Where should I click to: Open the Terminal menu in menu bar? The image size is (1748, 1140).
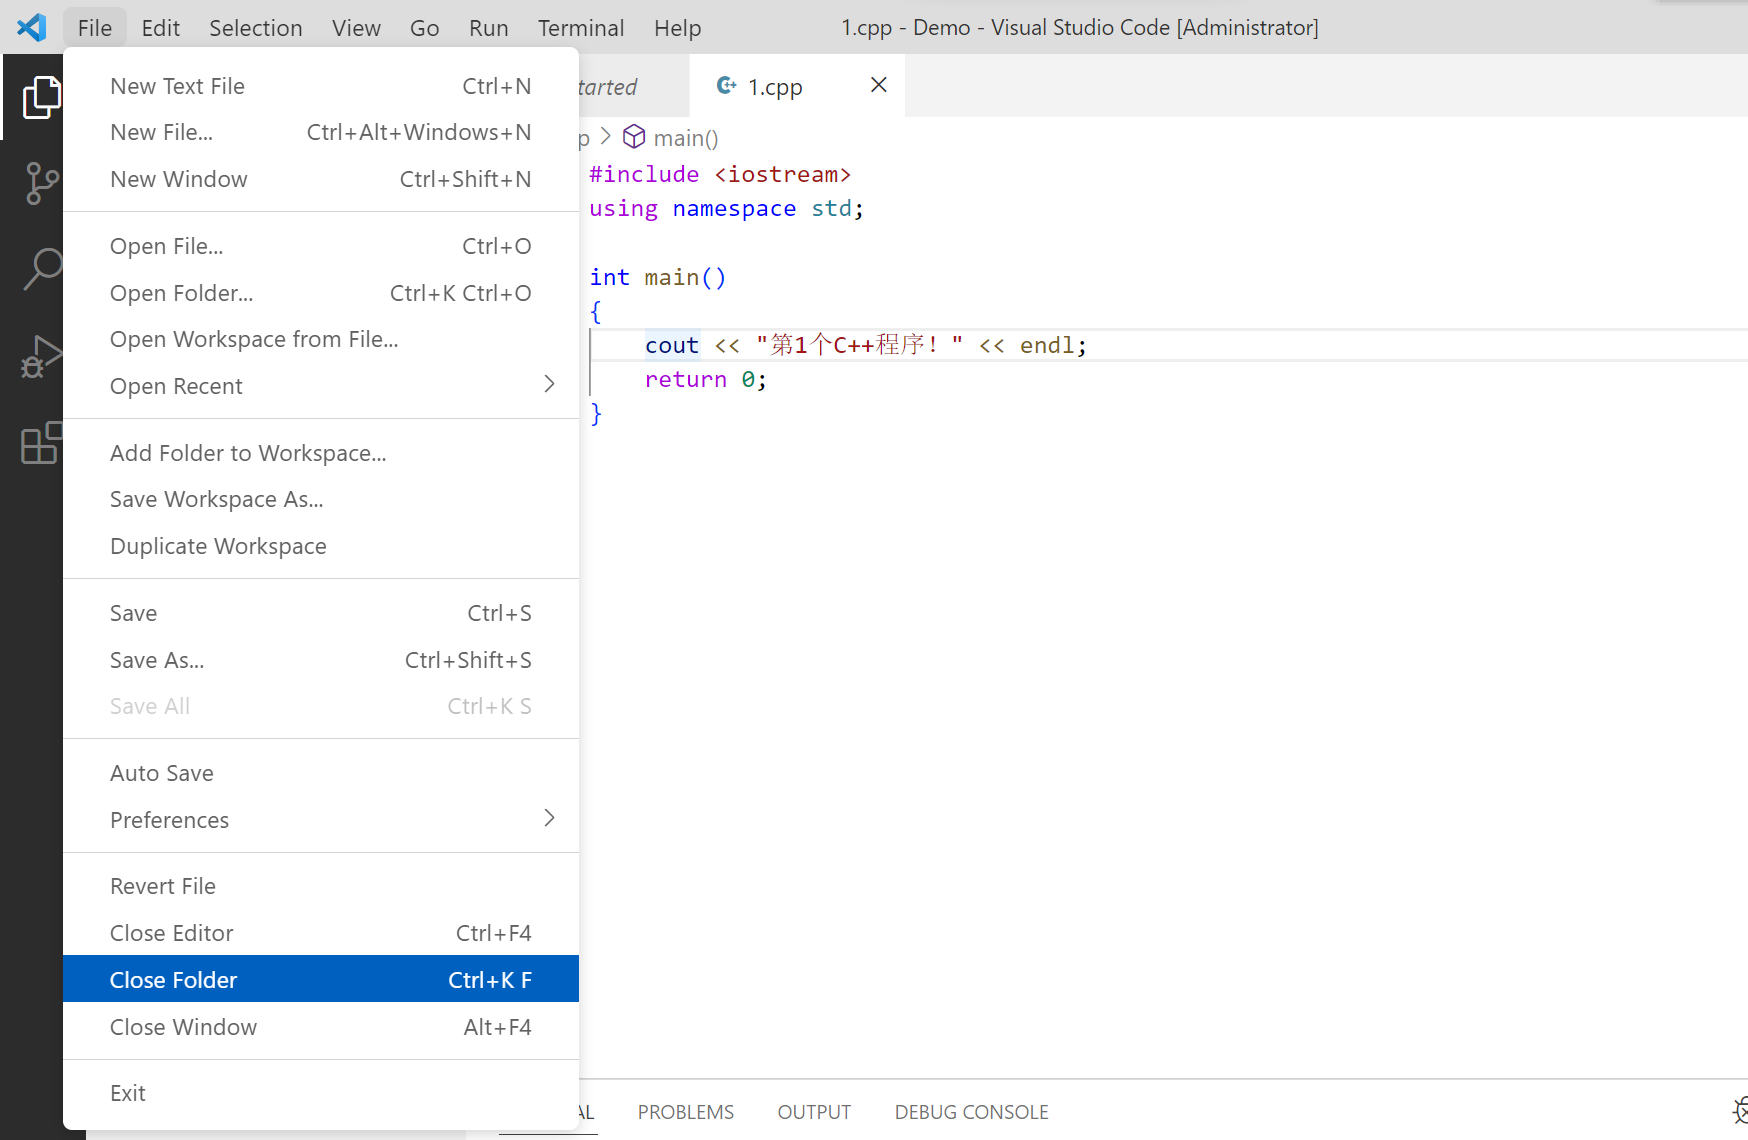580,28
